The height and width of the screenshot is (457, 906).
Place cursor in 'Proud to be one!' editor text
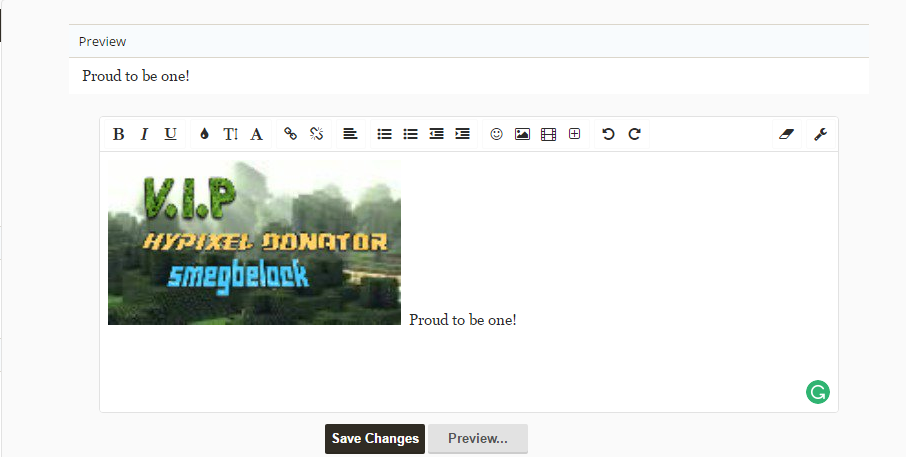click(463, 320)
